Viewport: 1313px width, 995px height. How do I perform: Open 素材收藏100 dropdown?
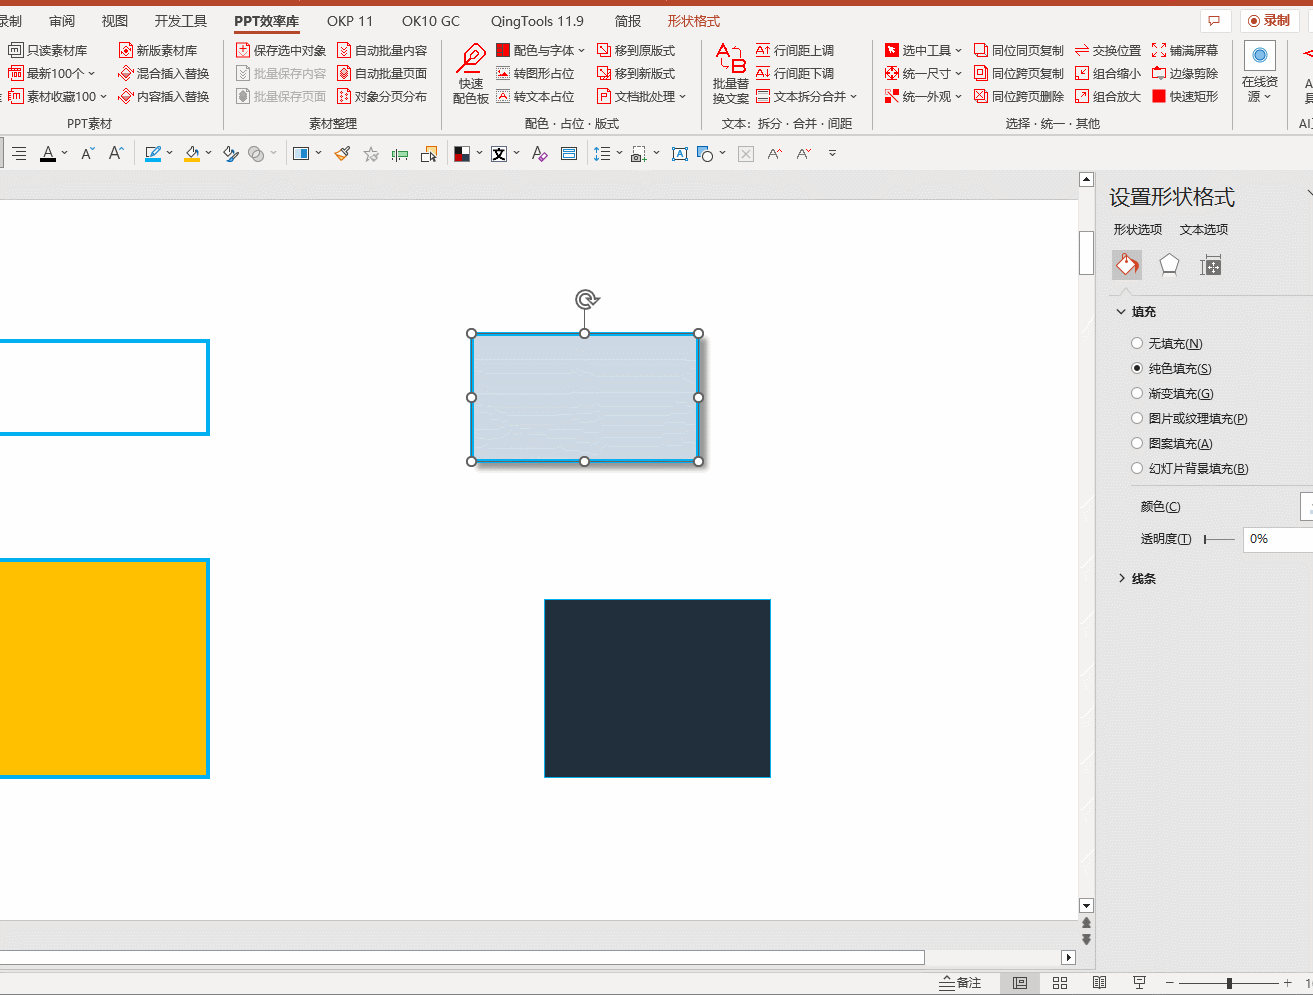click(57, 96)
